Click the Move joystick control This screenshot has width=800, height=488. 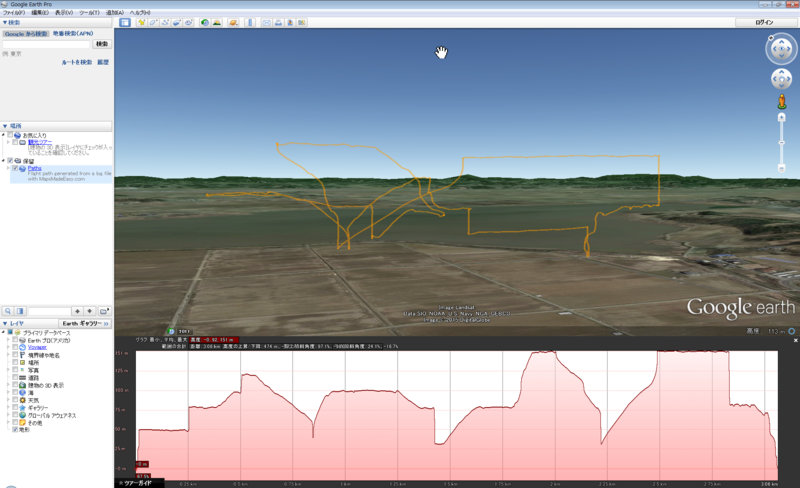(x=781, y=79)
